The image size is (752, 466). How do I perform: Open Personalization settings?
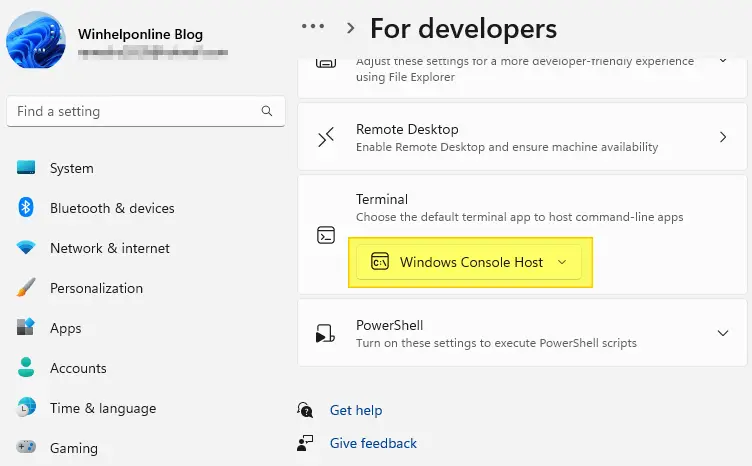click(96, 288)
